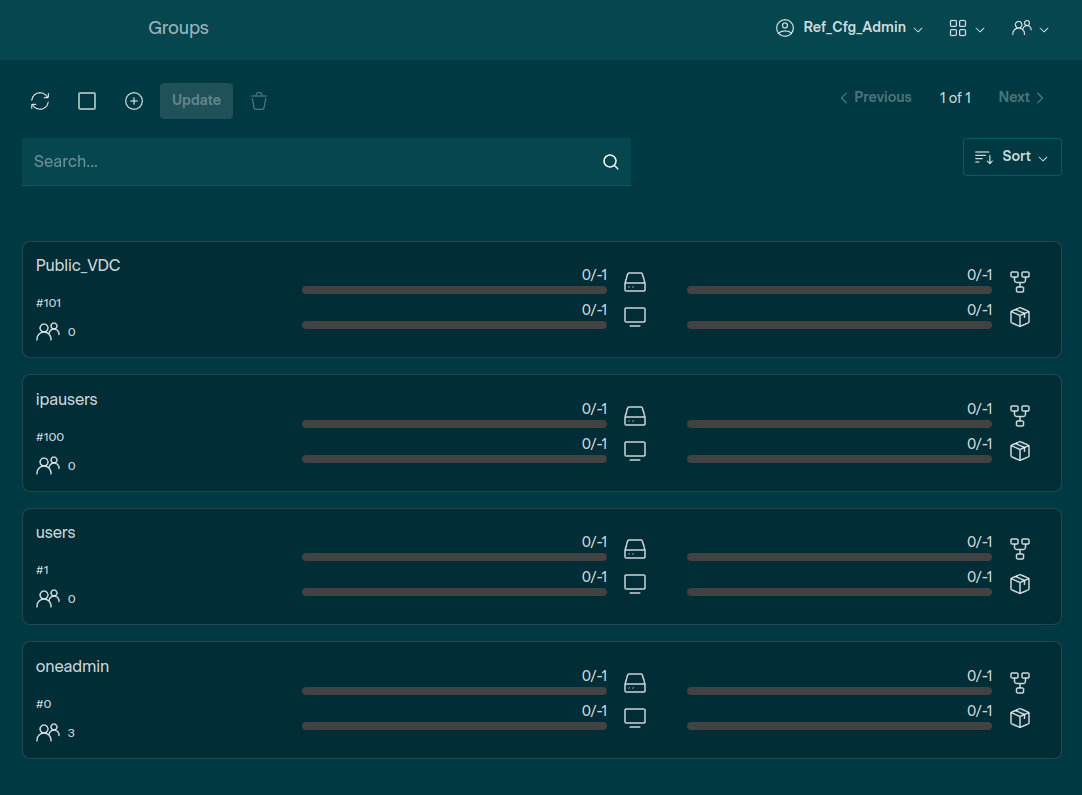The height and width of the screenshot is (795, 1082).
Task: Select the users group card name
Action: point(55,533)
